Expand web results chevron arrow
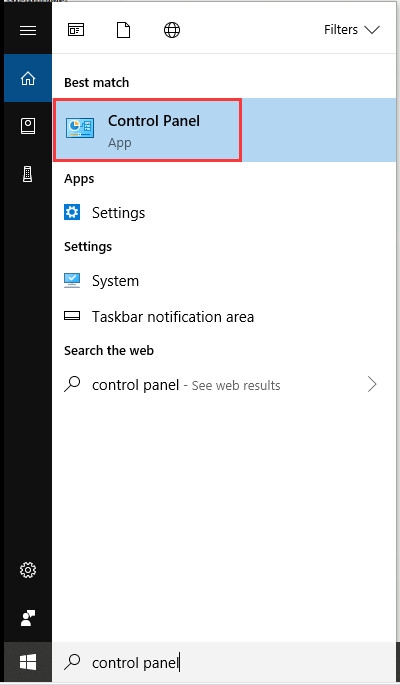 (x=372, y=384)
